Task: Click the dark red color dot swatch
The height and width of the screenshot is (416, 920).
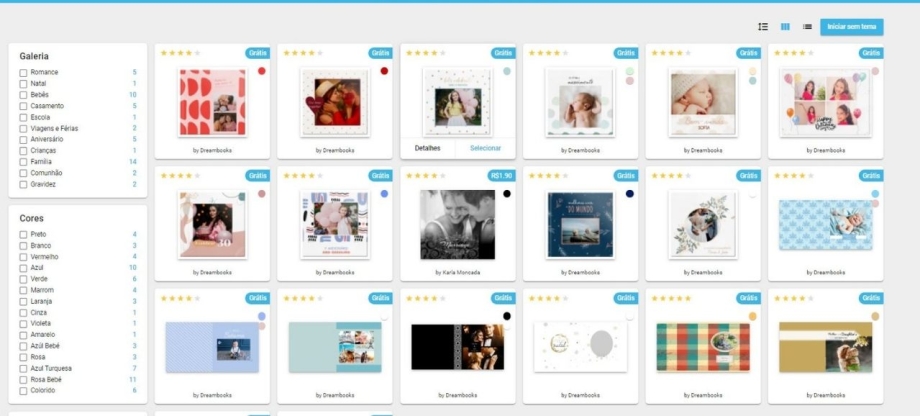Action: tap(384, 71)
